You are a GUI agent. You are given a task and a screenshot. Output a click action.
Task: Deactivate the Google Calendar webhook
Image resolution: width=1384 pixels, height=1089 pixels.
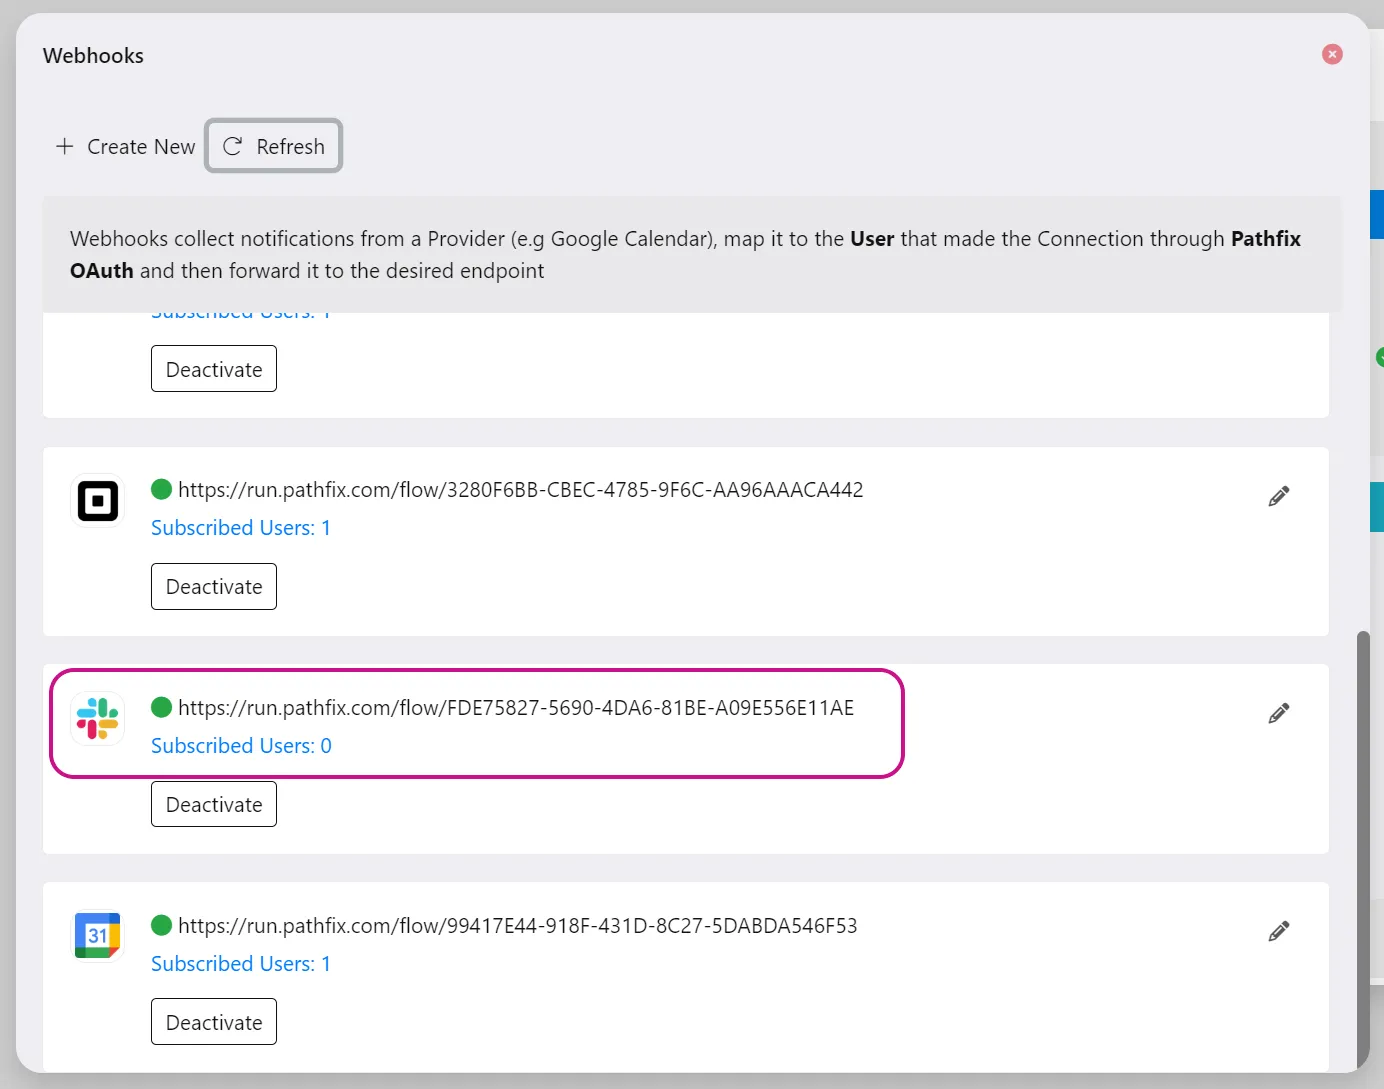click(x=214, y=1022)
